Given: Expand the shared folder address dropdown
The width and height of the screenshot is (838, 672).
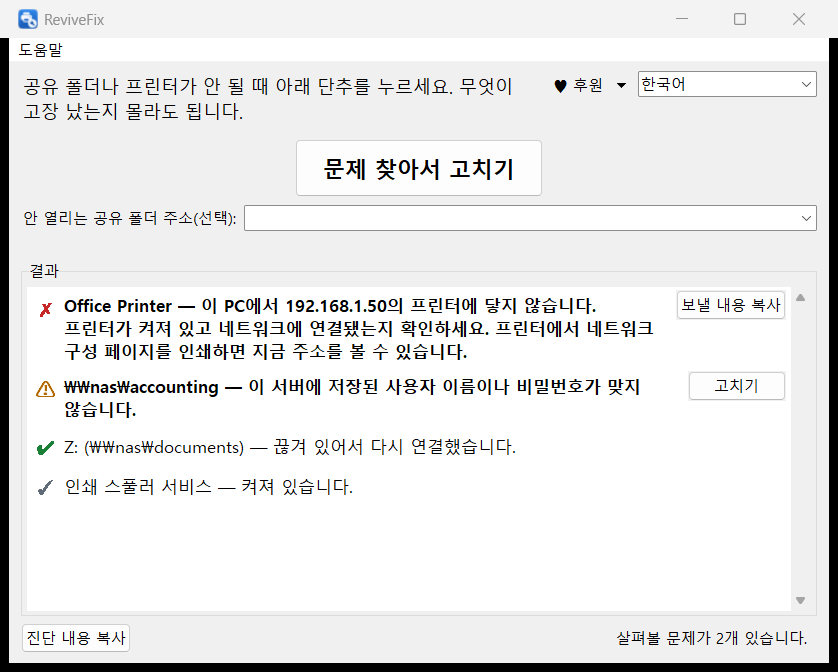Looking at the screenshot, I should tap(806, 218).
